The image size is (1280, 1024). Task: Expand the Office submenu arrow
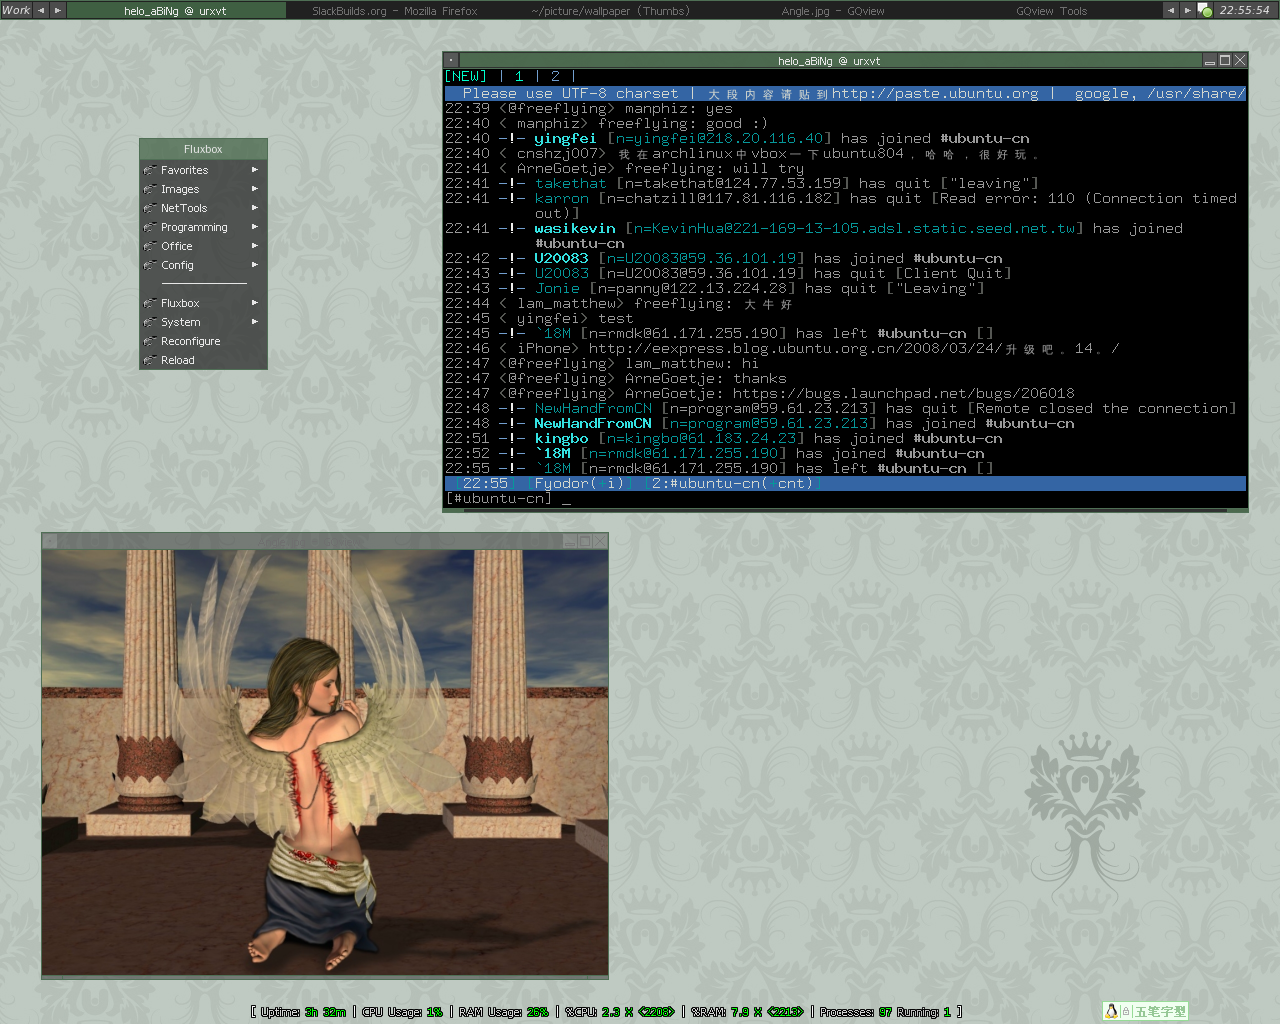point(255,246)
